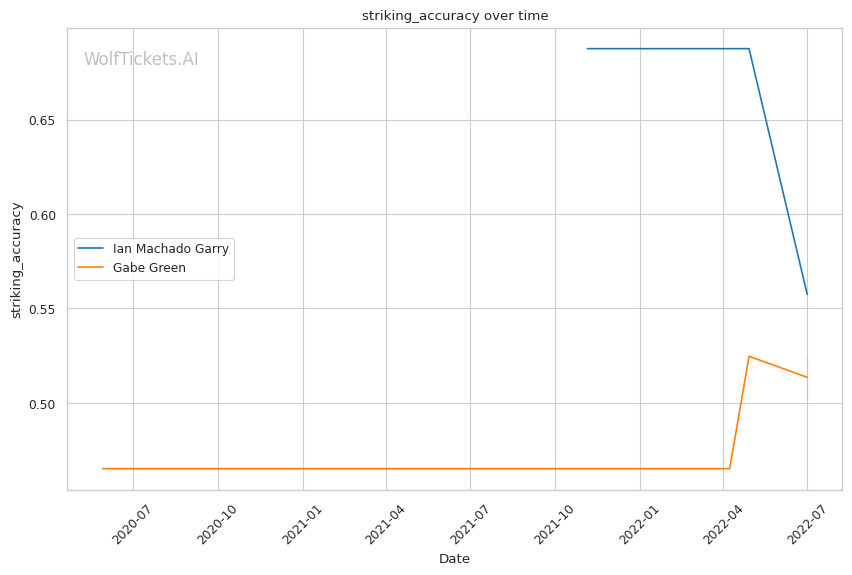852x575 pixels.
Task: Click the 'Date' x-axis label
Action: tap(454, 559)
